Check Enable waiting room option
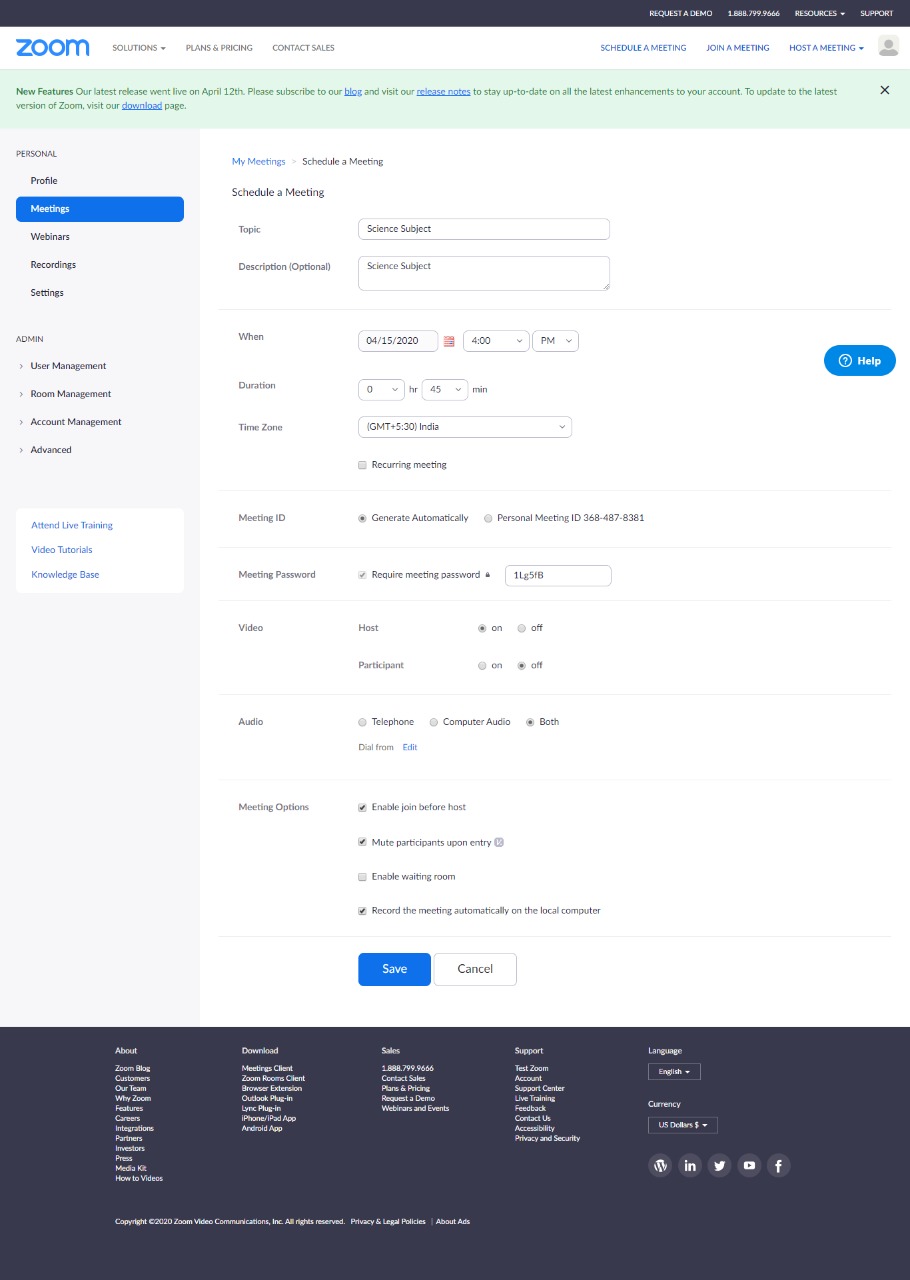Screen dimensions: 910x1280 click(363, 877)
